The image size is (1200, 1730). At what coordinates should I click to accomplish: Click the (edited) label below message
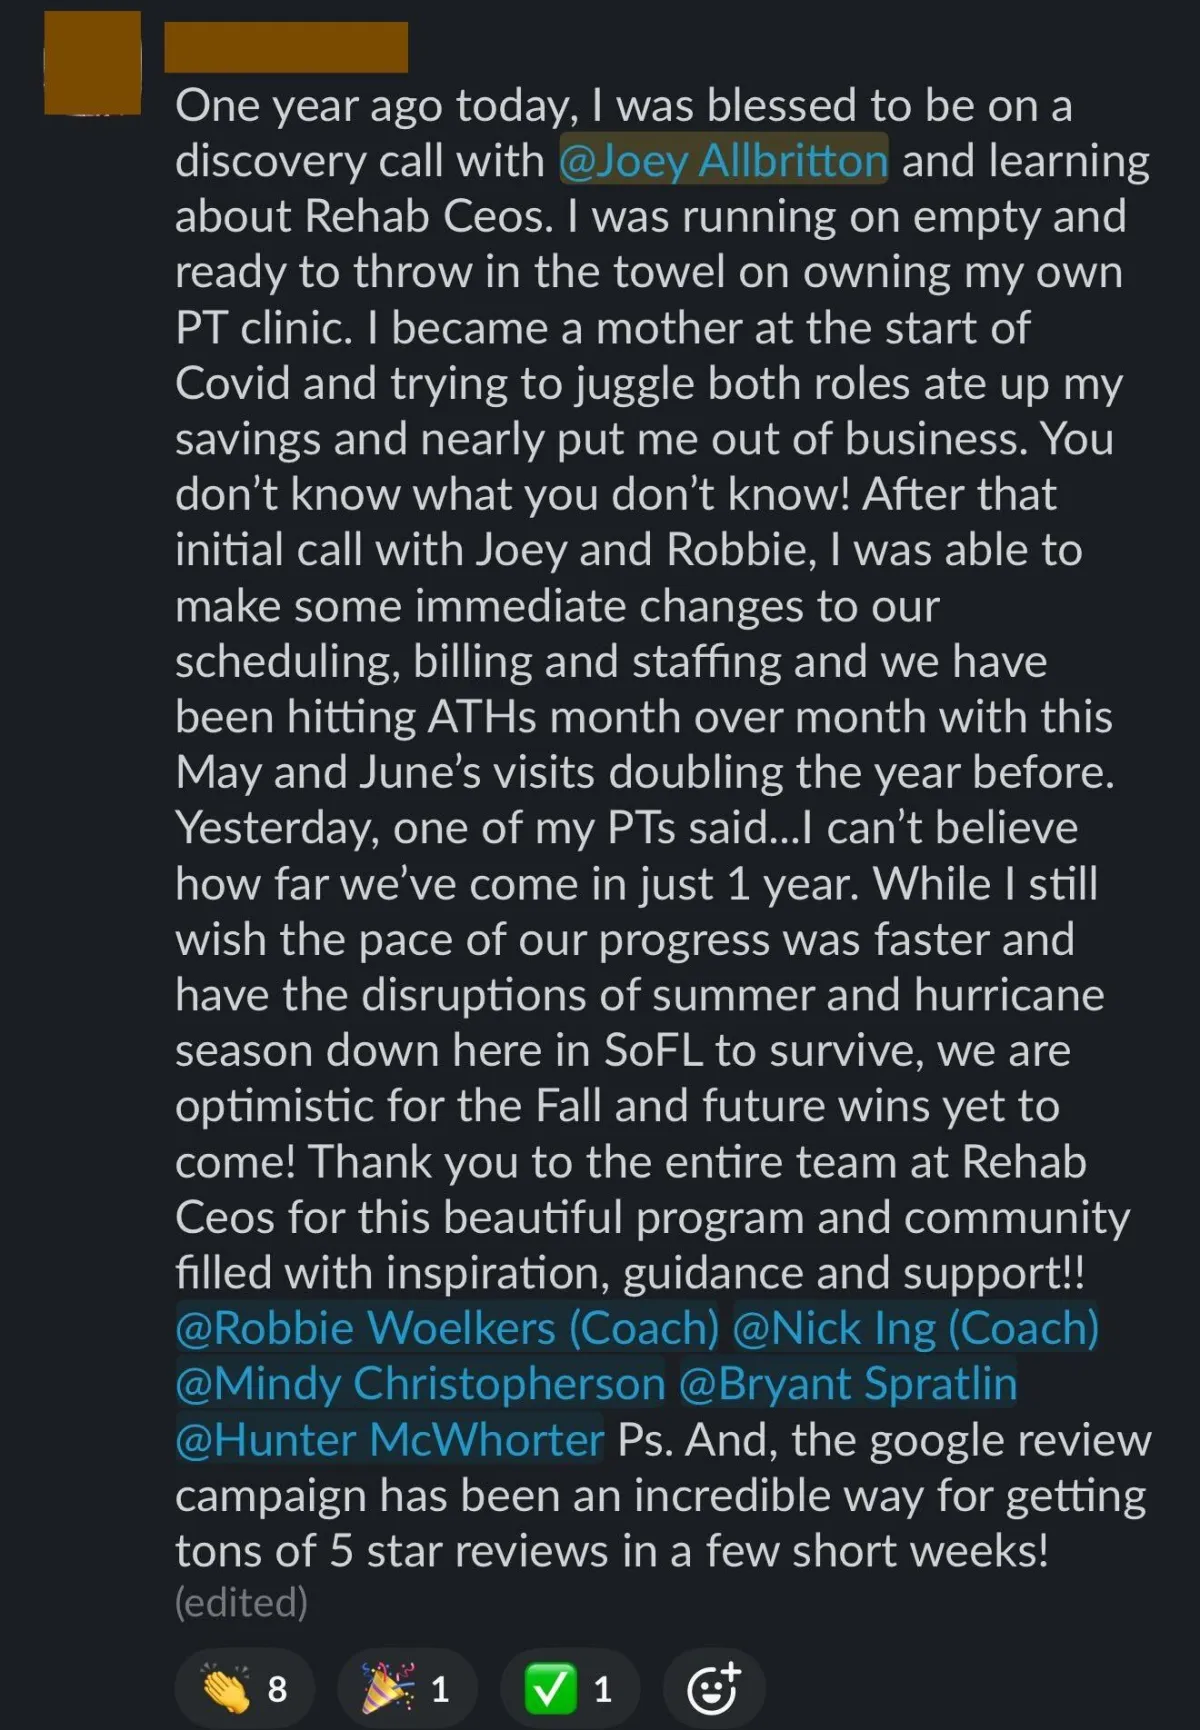[241, 1601]
